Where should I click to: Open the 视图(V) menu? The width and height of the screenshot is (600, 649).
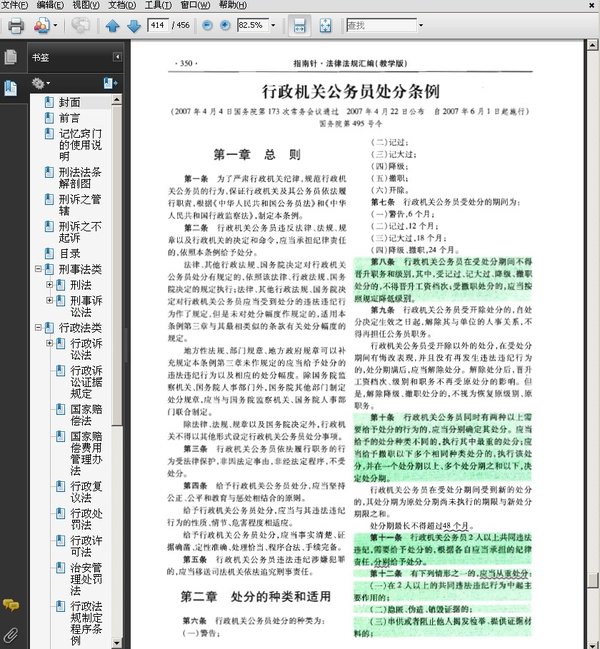click(x=86, y=5)
